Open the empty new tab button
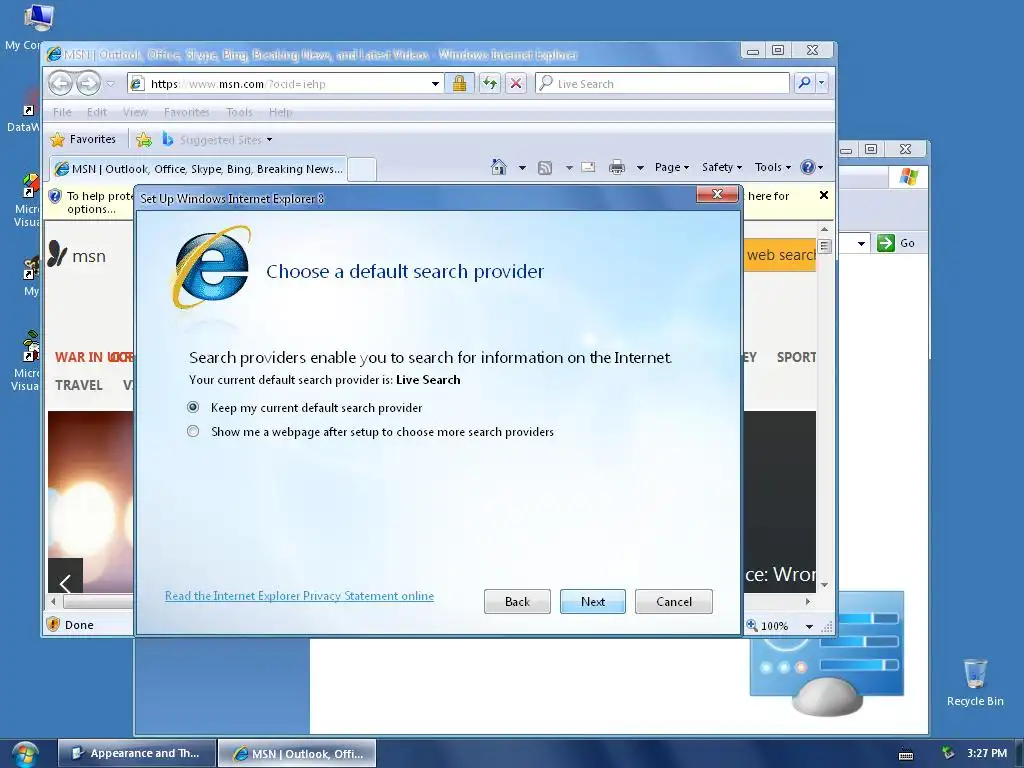 point(362,169)
